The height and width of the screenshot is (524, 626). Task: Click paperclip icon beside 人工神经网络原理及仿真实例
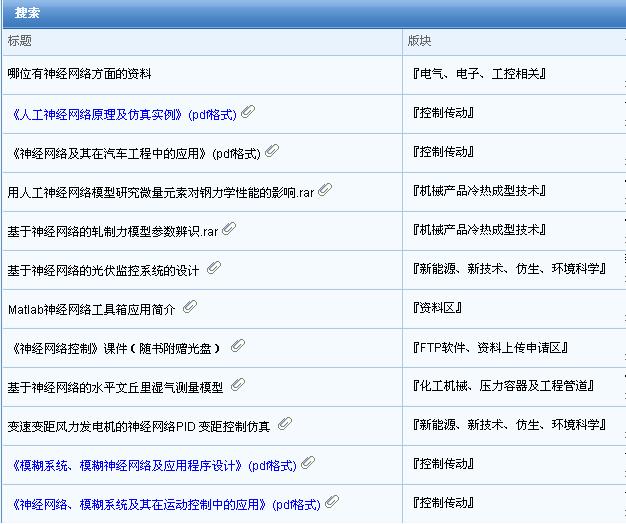(x=248, y=112)
